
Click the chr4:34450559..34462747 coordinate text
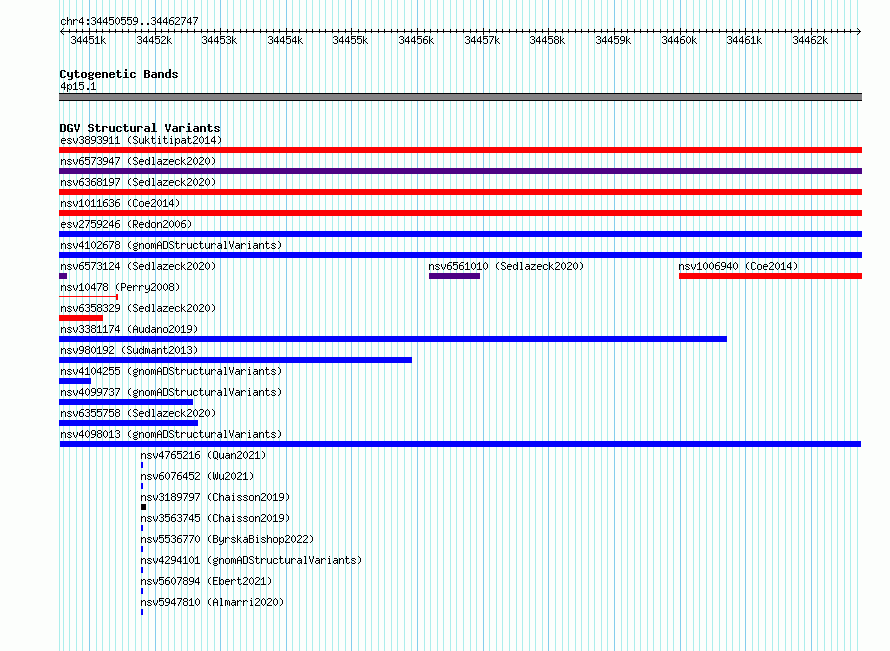point(129,21)
